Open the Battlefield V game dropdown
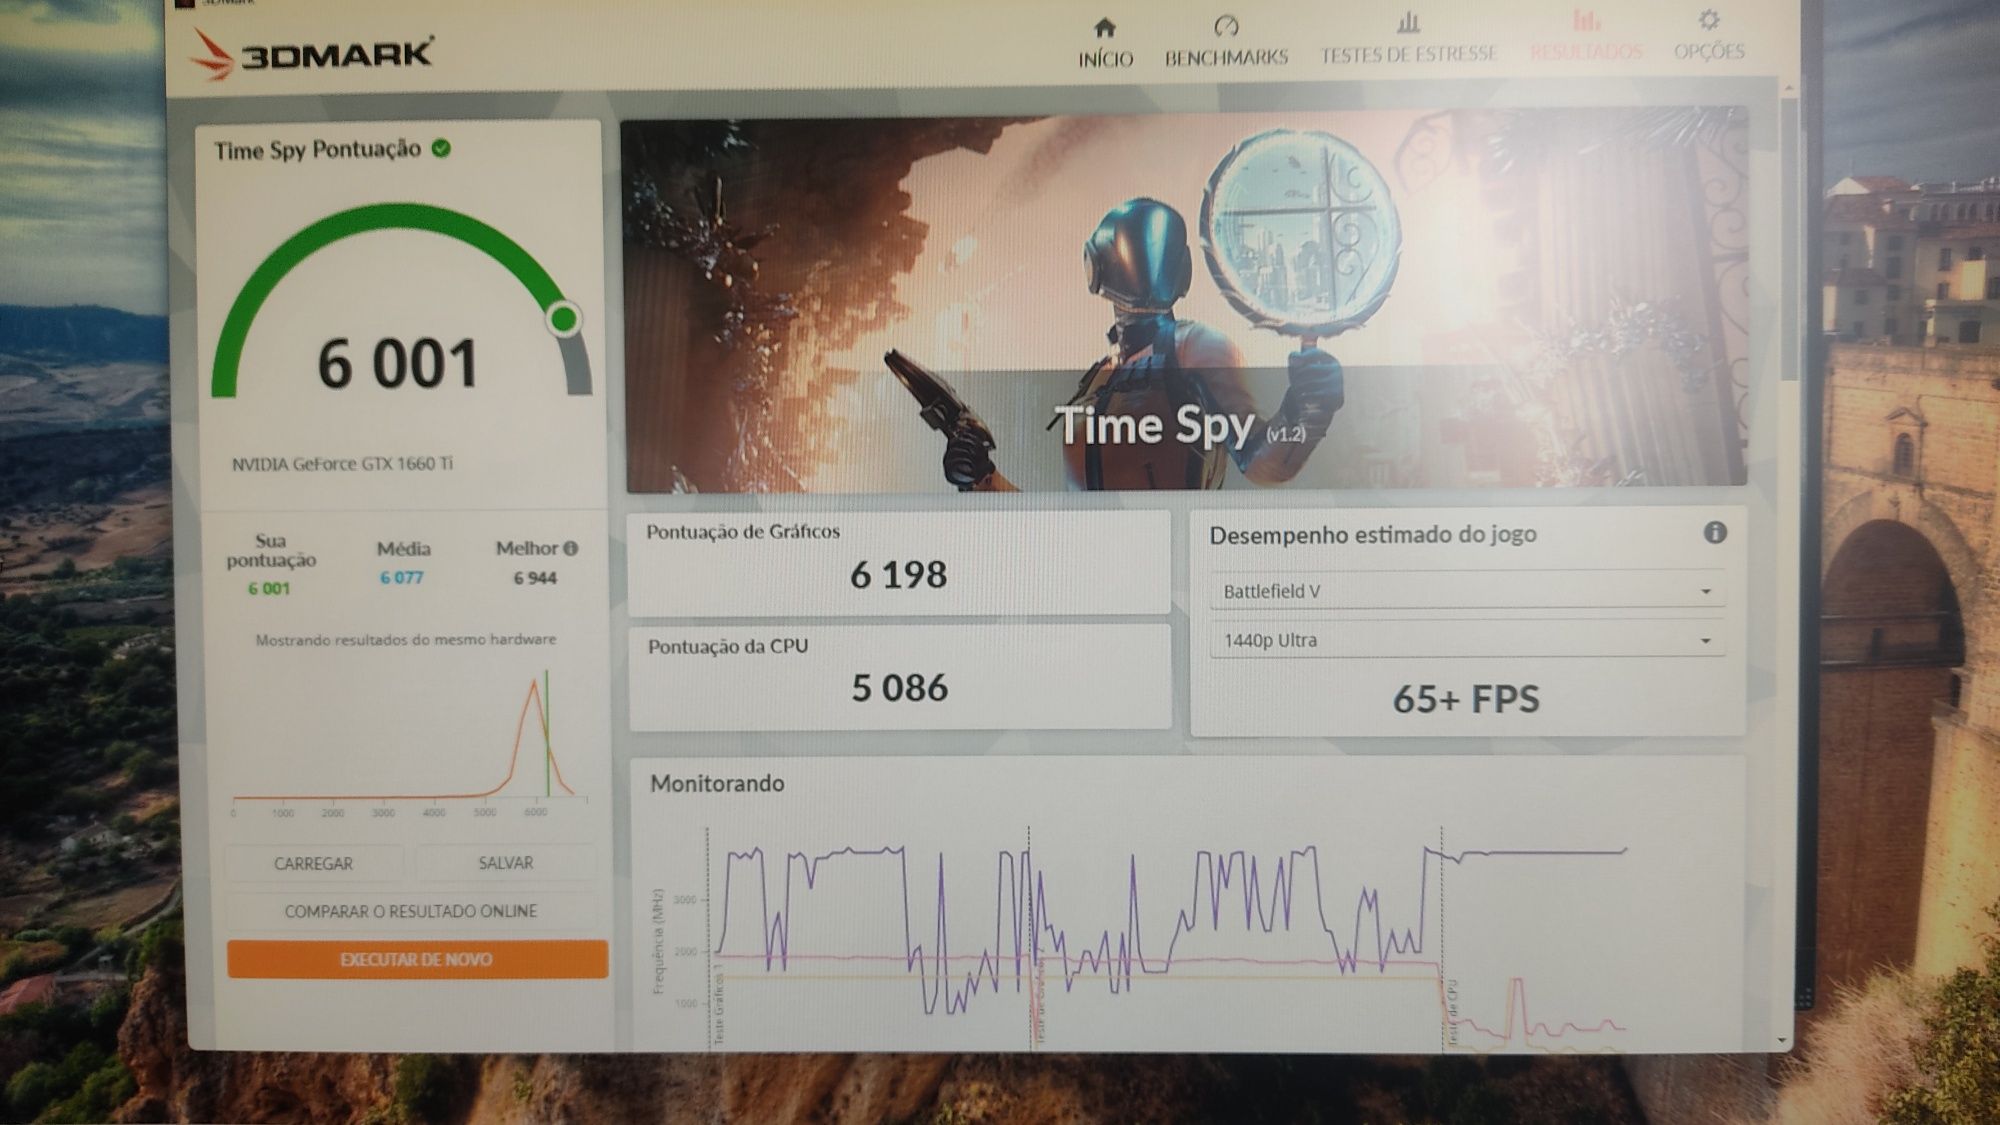The image size is (2000, 1125). pyautogui.click(x=1466, y=591)
